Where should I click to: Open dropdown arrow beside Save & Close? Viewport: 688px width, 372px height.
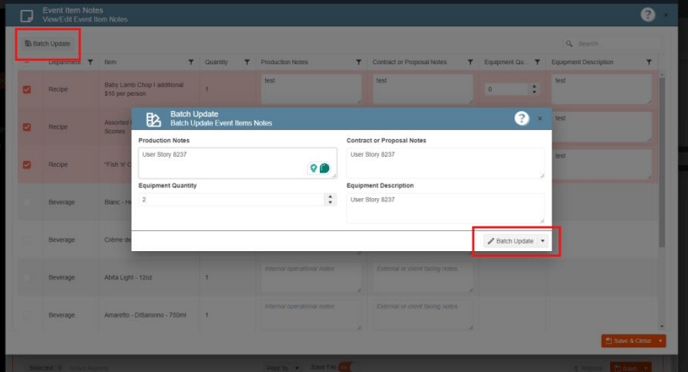pyautogui.click(x=660, y=341)
